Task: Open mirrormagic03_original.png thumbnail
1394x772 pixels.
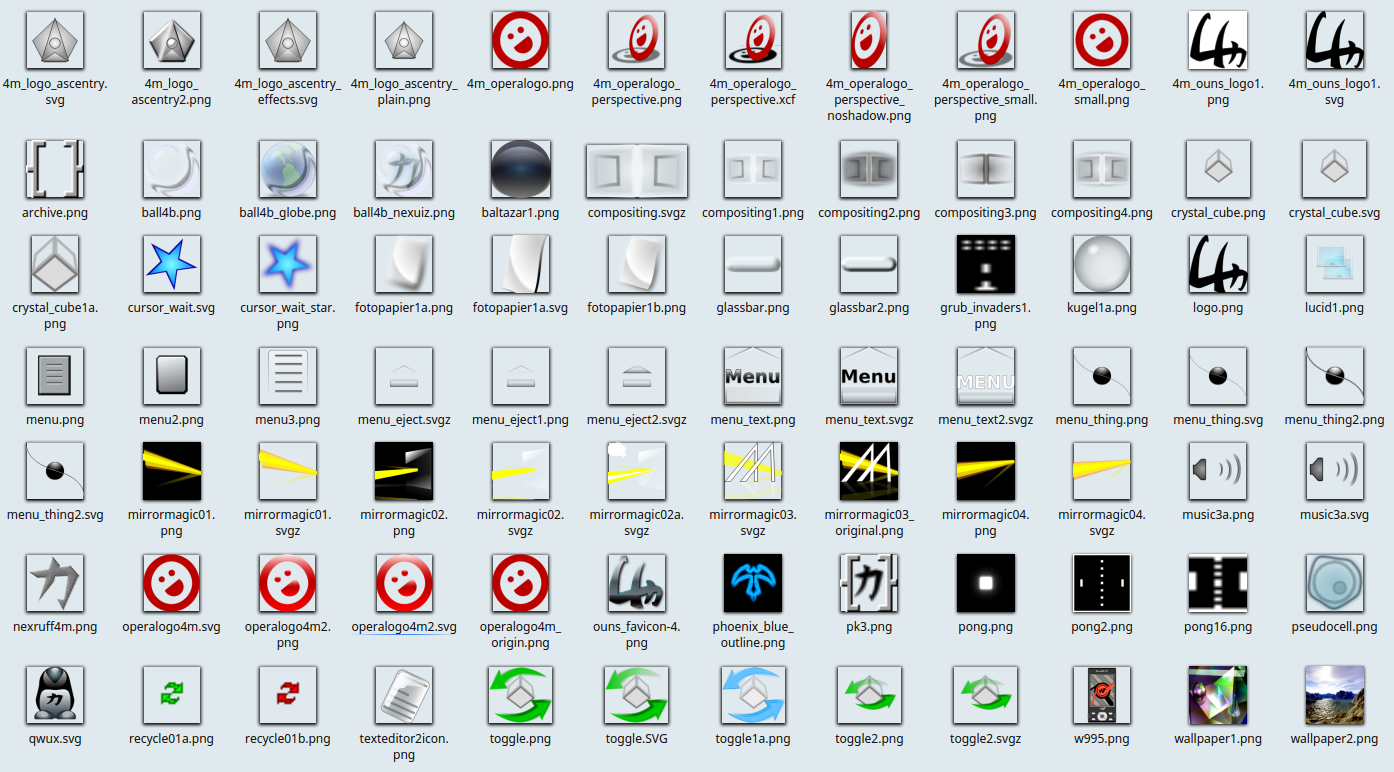Action: click(869, 471)
